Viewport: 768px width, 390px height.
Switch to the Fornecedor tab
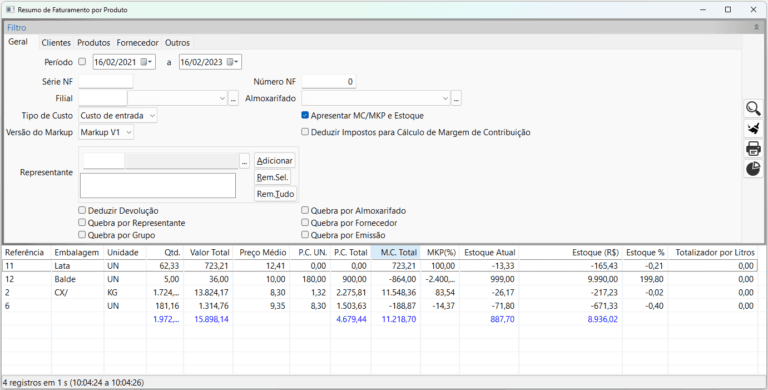[137, 43]
